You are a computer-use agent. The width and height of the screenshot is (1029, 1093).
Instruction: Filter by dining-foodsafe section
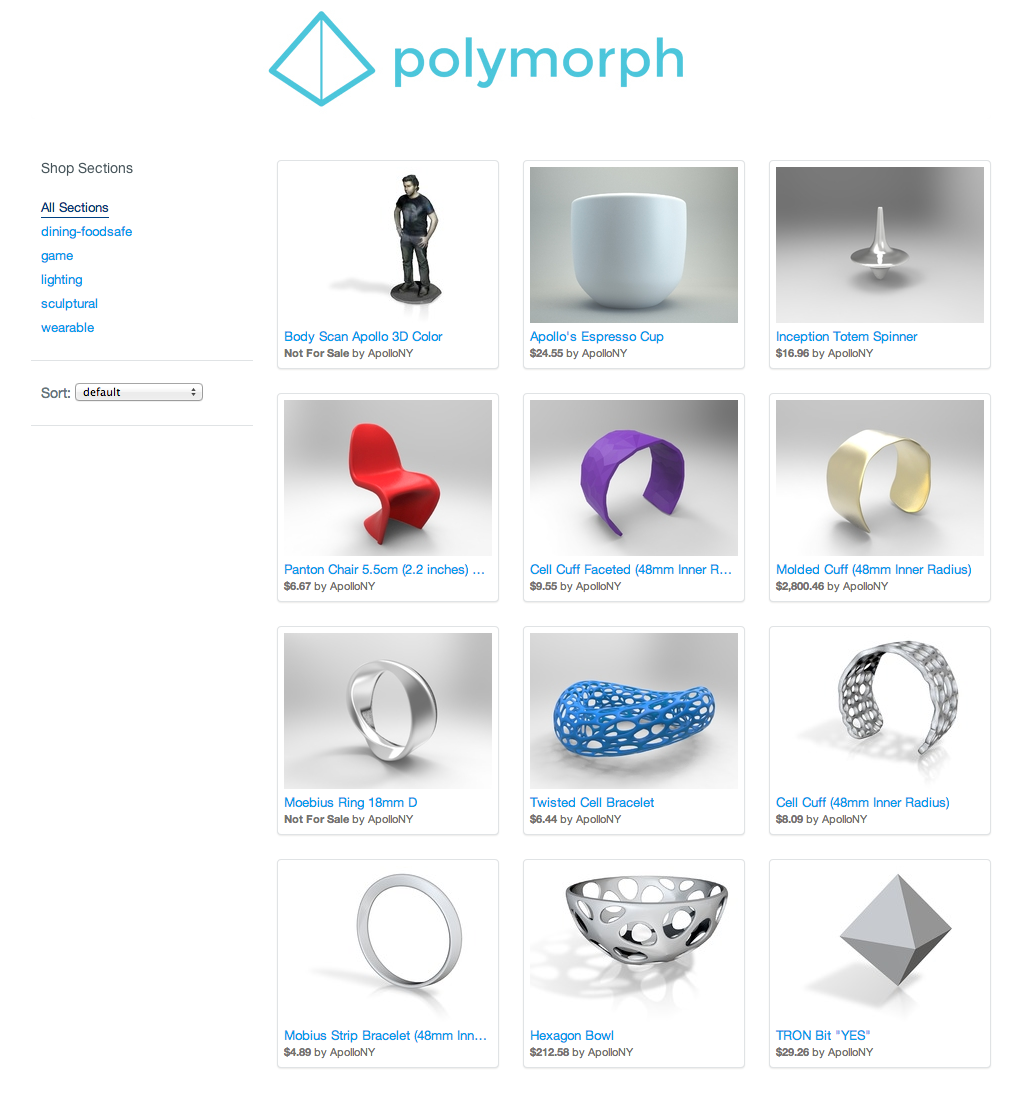pos(86,231)
